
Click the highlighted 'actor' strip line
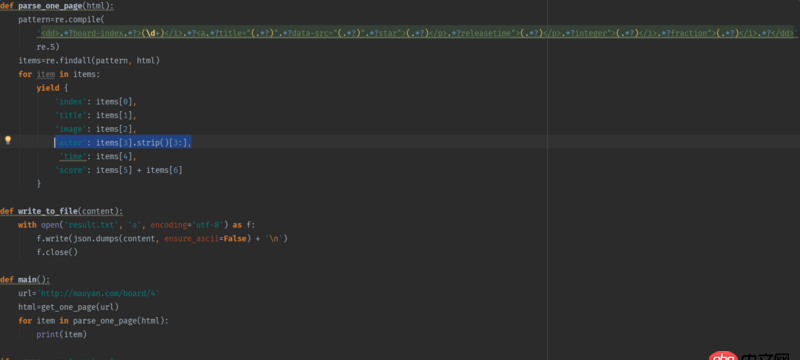pos(123,142)
